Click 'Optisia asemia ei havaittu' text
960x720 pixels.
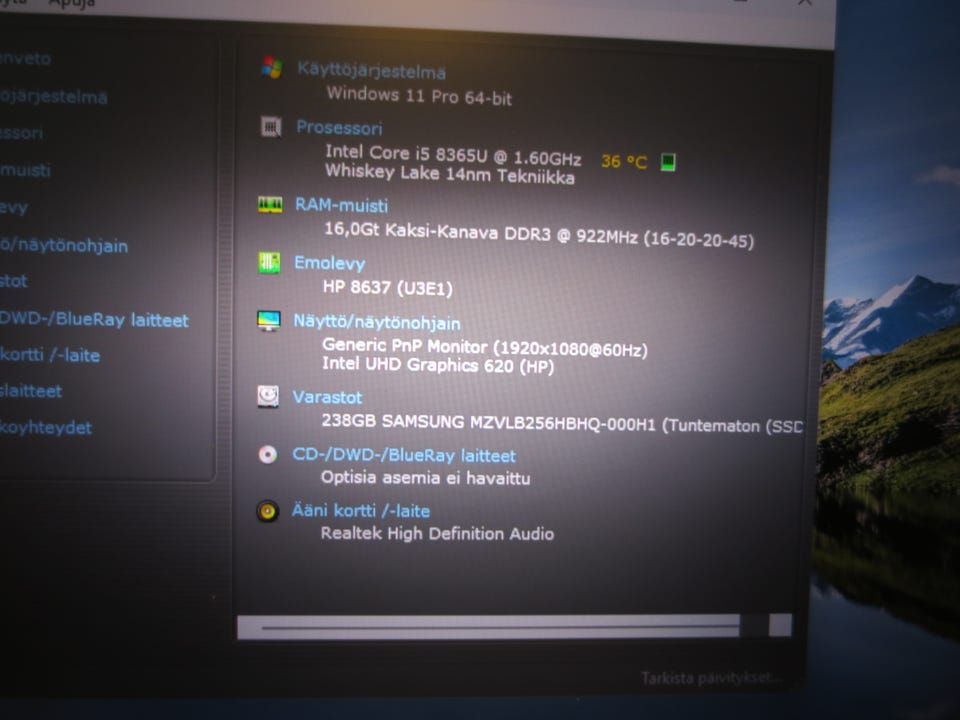coord(426,477)
